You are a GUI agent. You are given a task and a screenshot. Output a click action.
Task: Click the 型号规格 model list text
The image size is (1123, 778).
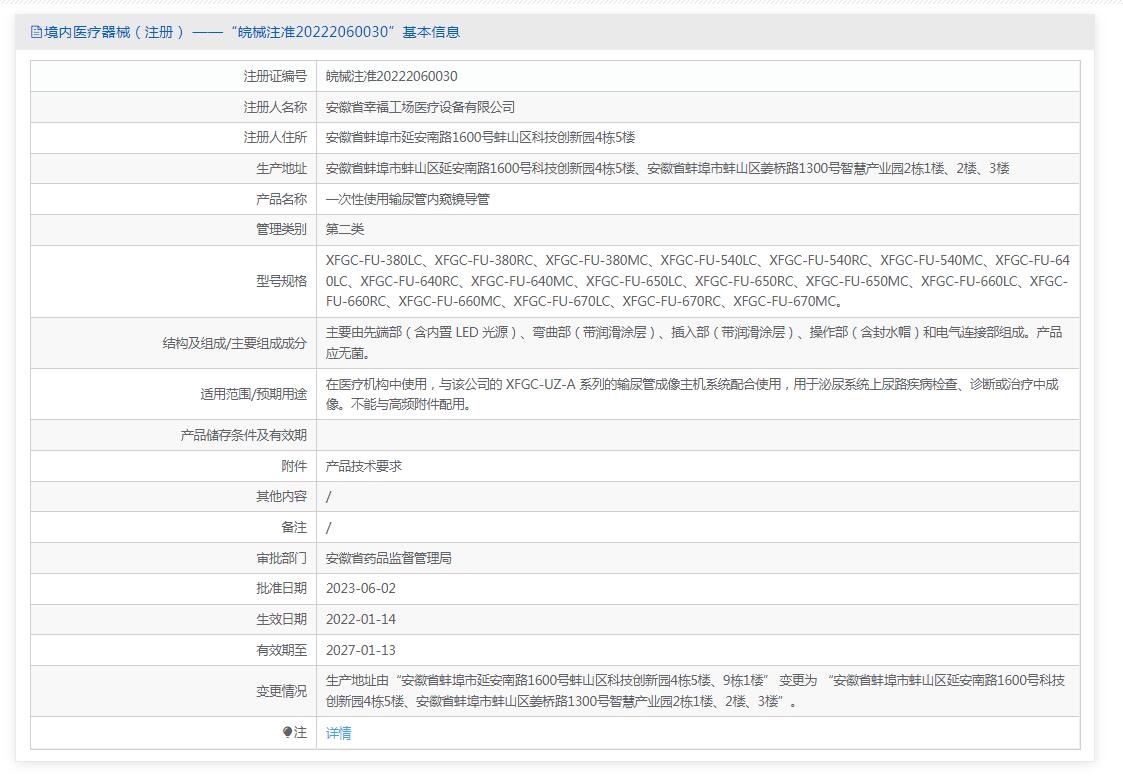tap(697, 281)
